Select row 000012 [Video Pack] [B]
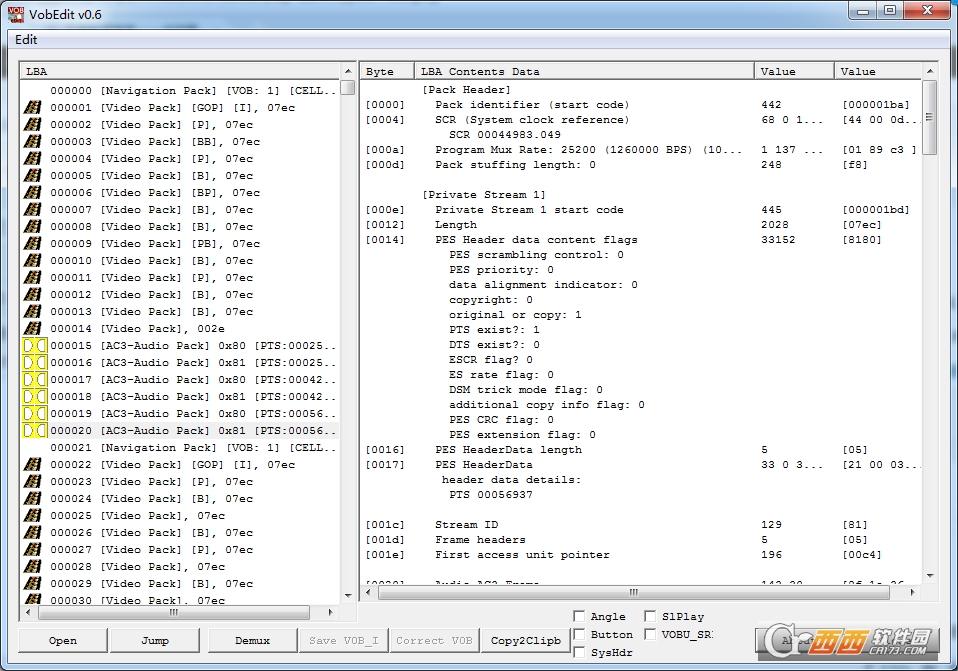 (152, 295)
